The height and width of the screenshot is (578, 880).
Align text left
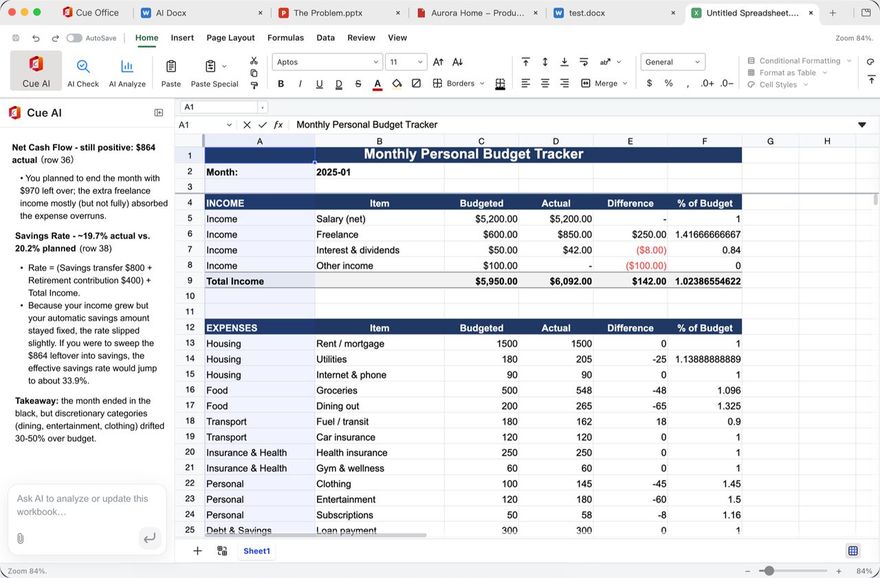click(x=525, y=83)
